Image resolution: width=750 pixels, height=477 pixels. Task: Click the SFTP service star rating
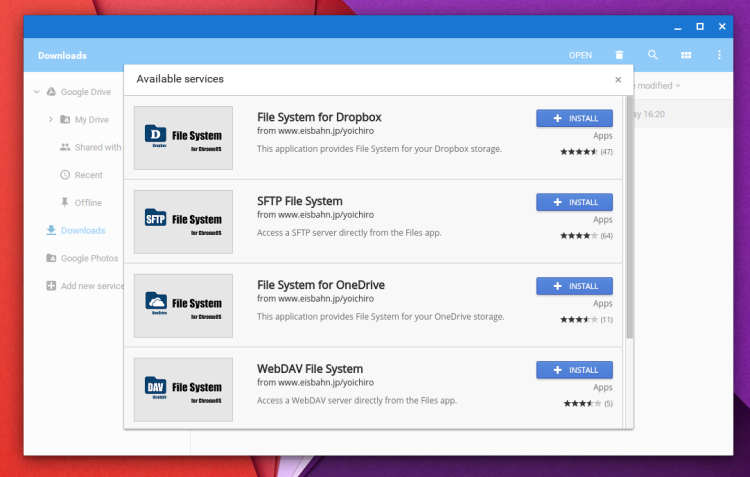tap(579, 235)
